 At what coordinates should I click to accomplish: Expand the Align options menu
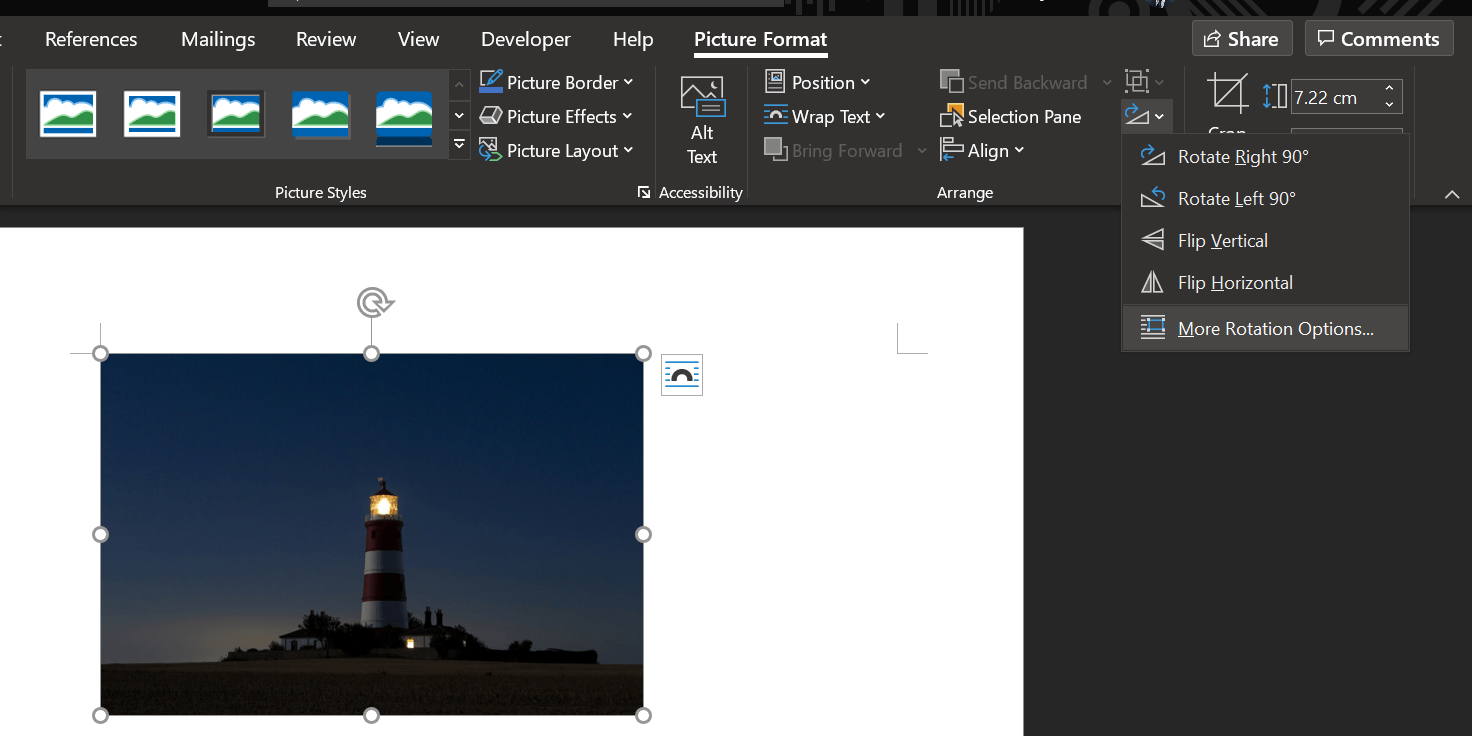[984, 150]
